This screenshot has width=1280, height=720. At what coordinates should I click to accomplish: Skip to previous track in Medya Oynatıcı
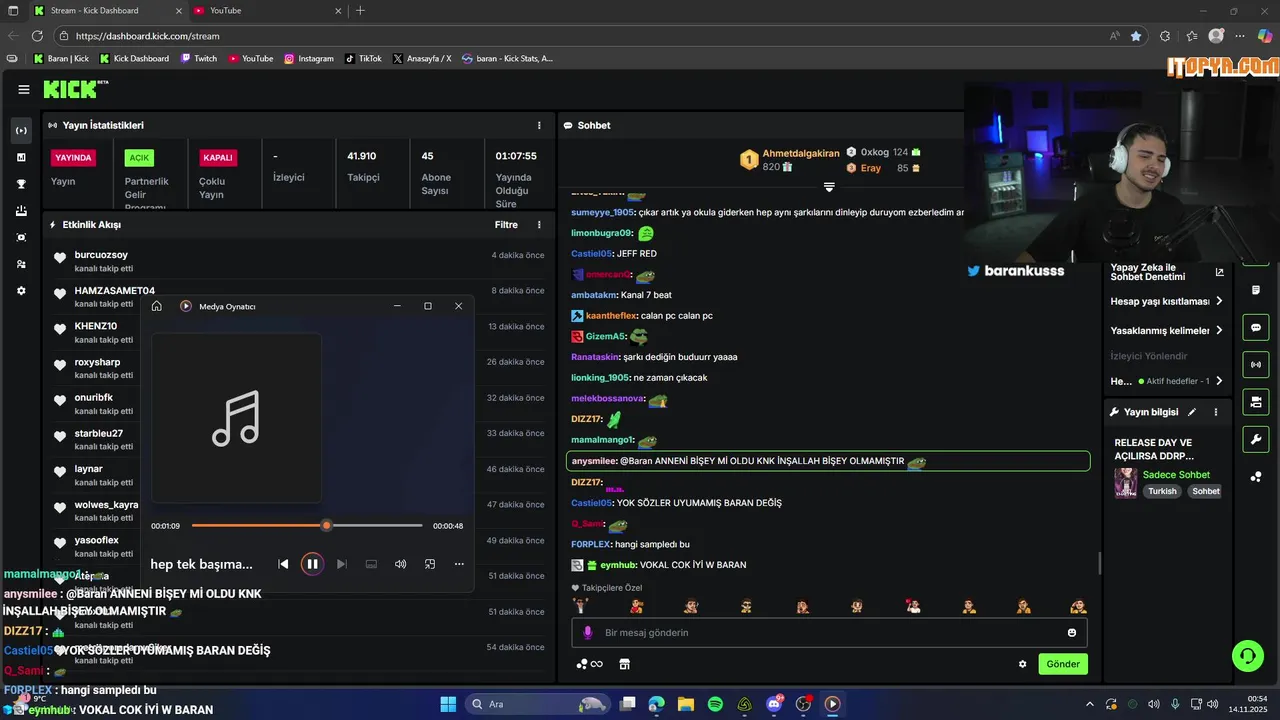(x=283, y=564)
